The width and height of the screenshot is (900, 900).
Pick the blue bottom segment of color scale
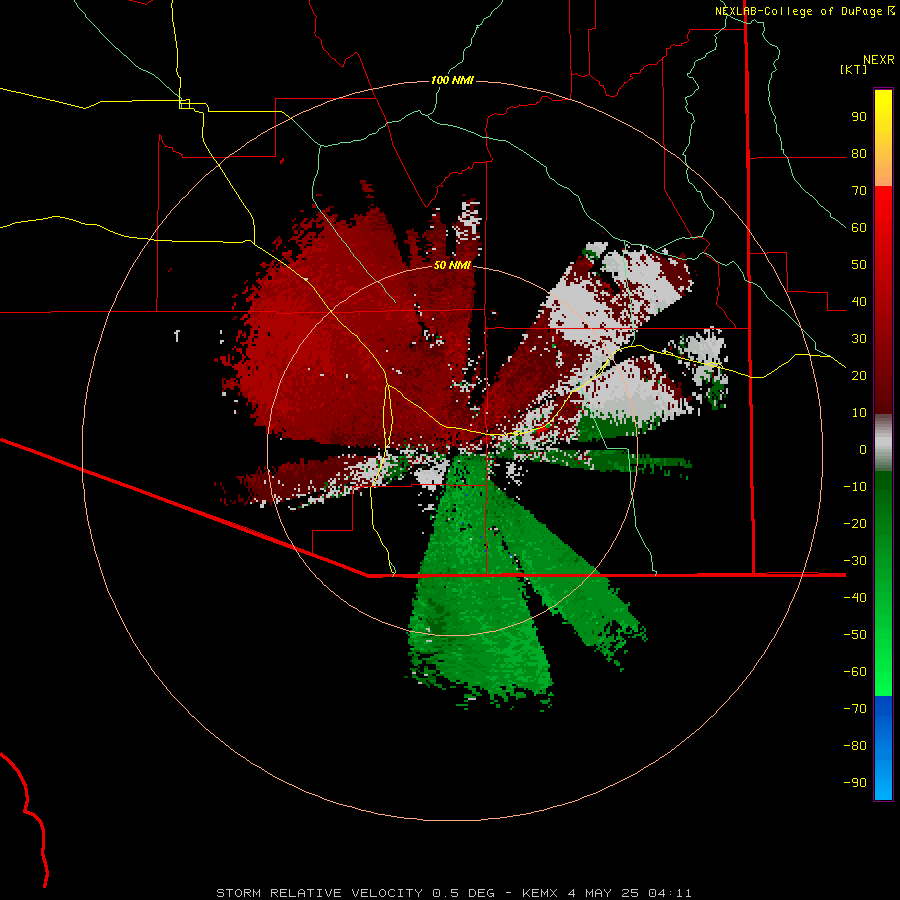pyautogui.click(x=883, y=748)
